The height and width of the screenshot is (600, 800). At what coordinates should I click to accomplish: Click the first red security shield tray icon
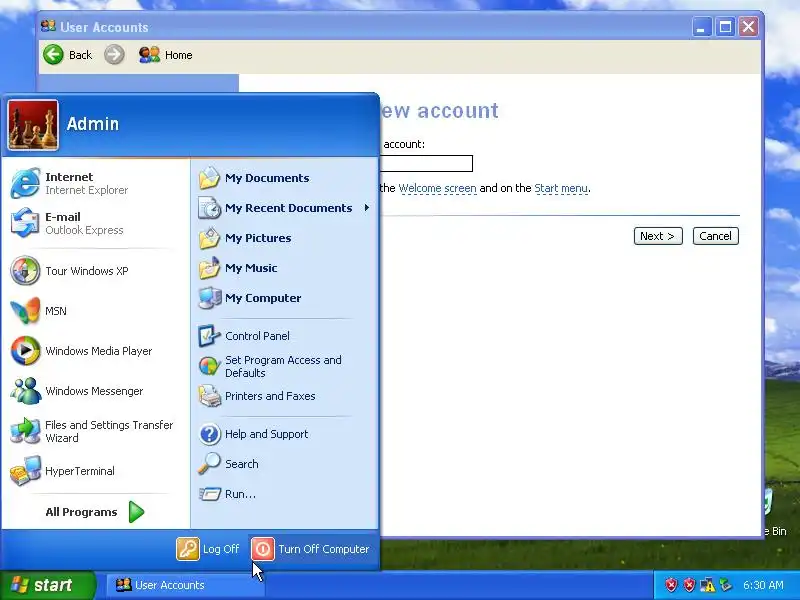point(671,585)
